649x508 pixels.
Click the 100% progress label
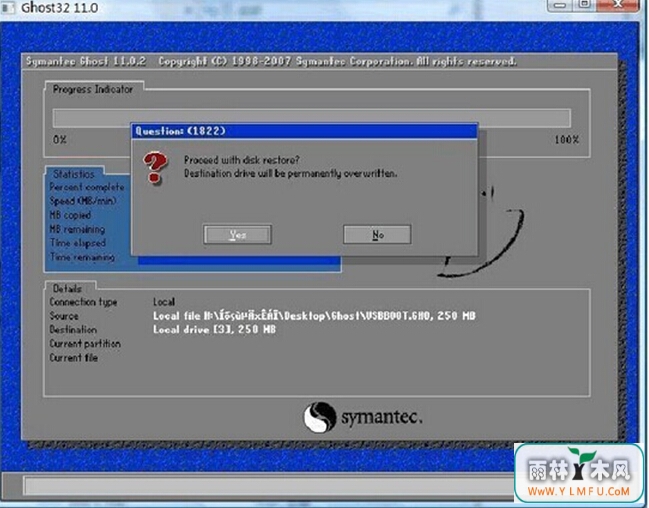pos(567,140)
